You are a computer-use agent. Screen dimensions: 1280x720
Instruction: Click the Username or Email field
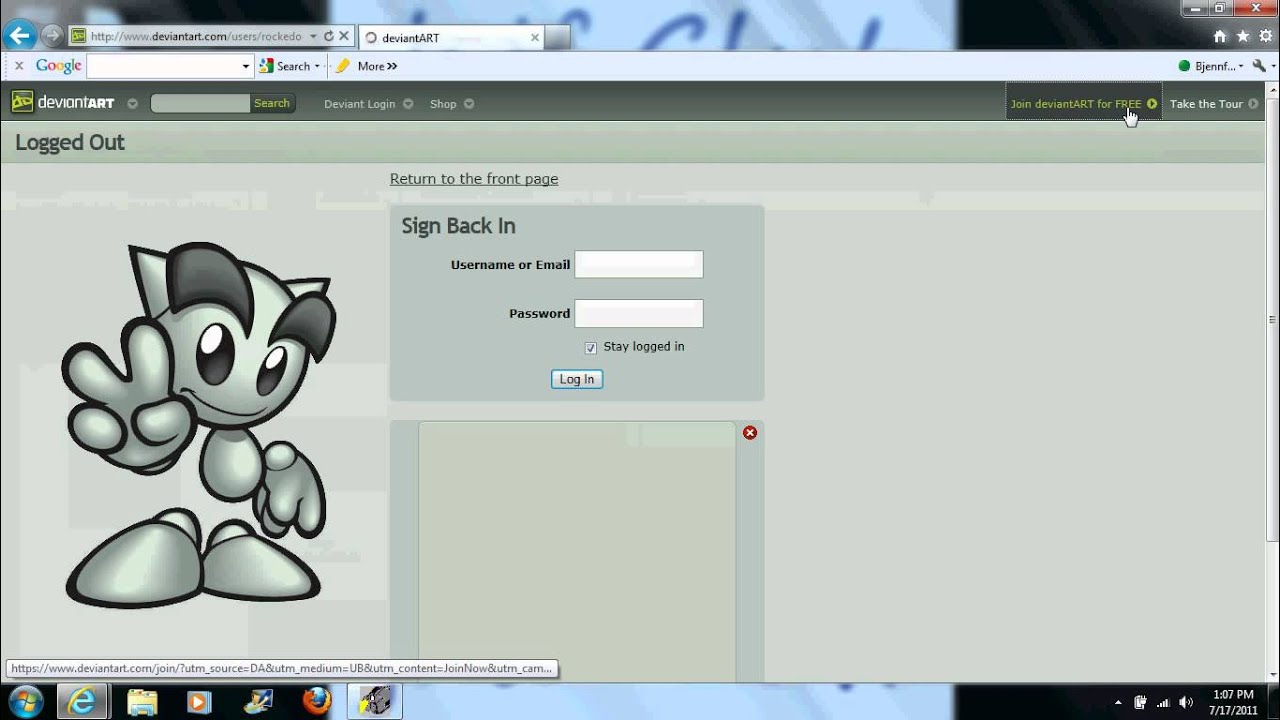pyautogui.click(x=639, y=264)
